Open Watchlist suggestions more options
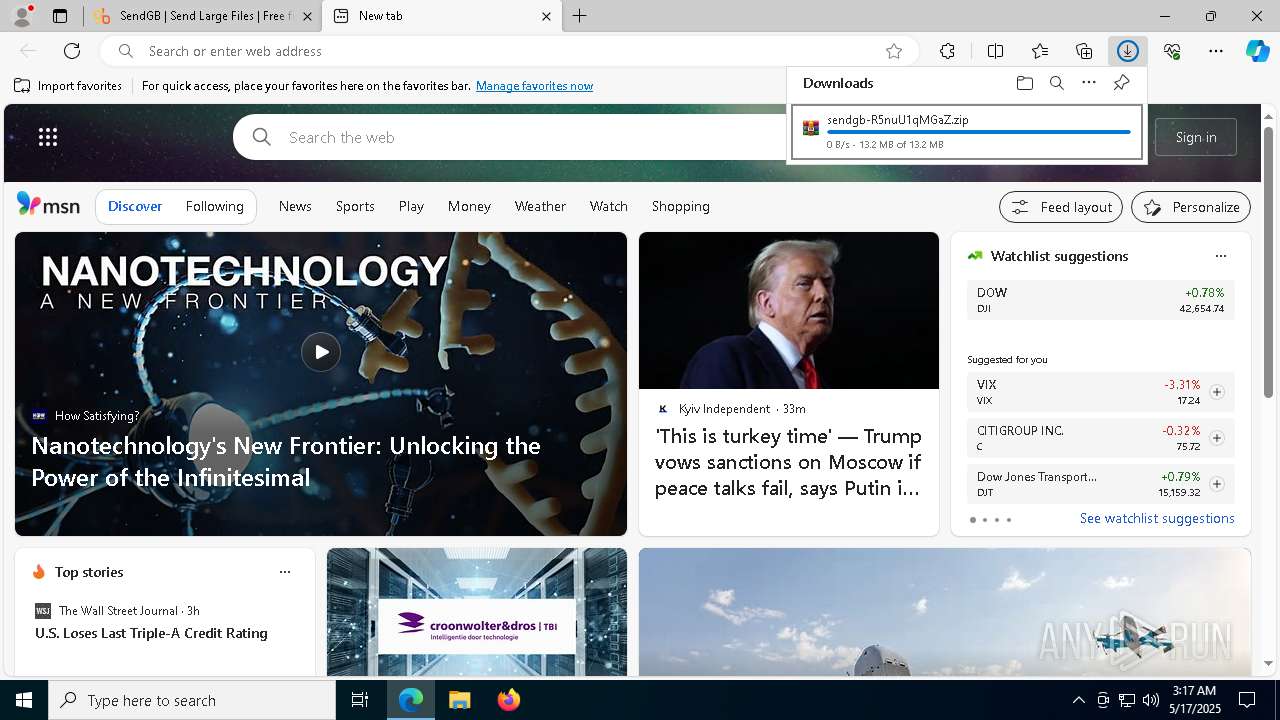Image resolution: width=1280 pixels, height=720 pixels. point(1220,256)
